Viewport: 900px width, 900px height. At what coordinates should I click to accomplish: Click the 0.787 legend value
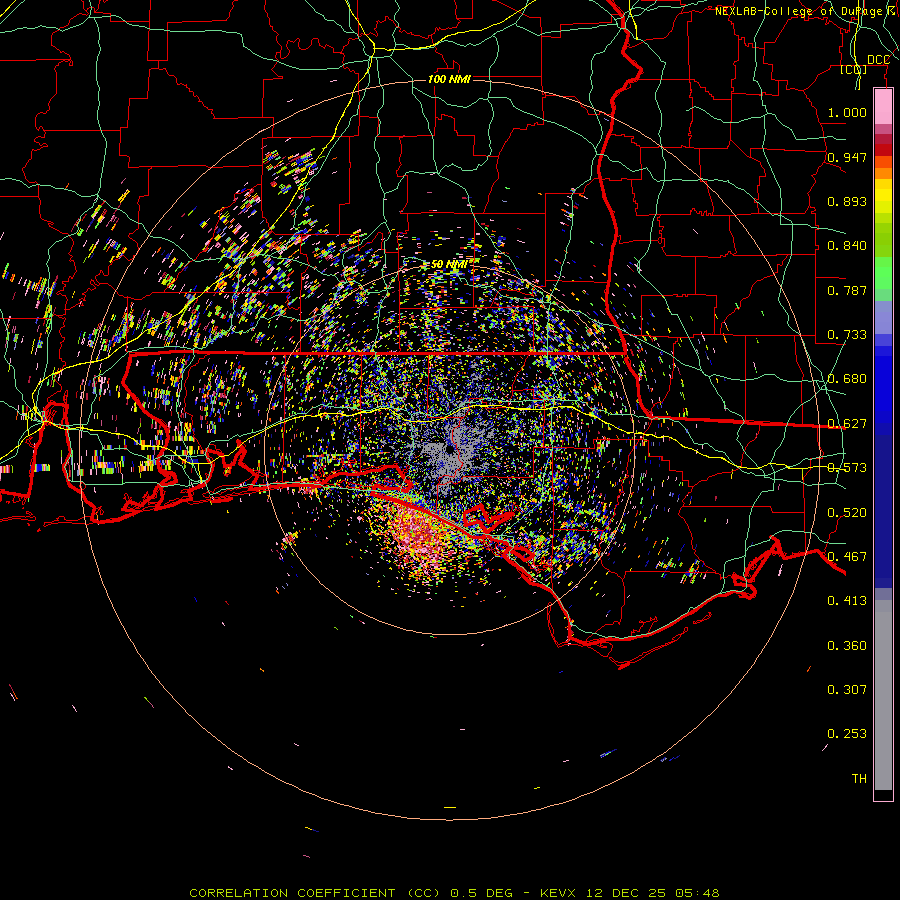847,290
